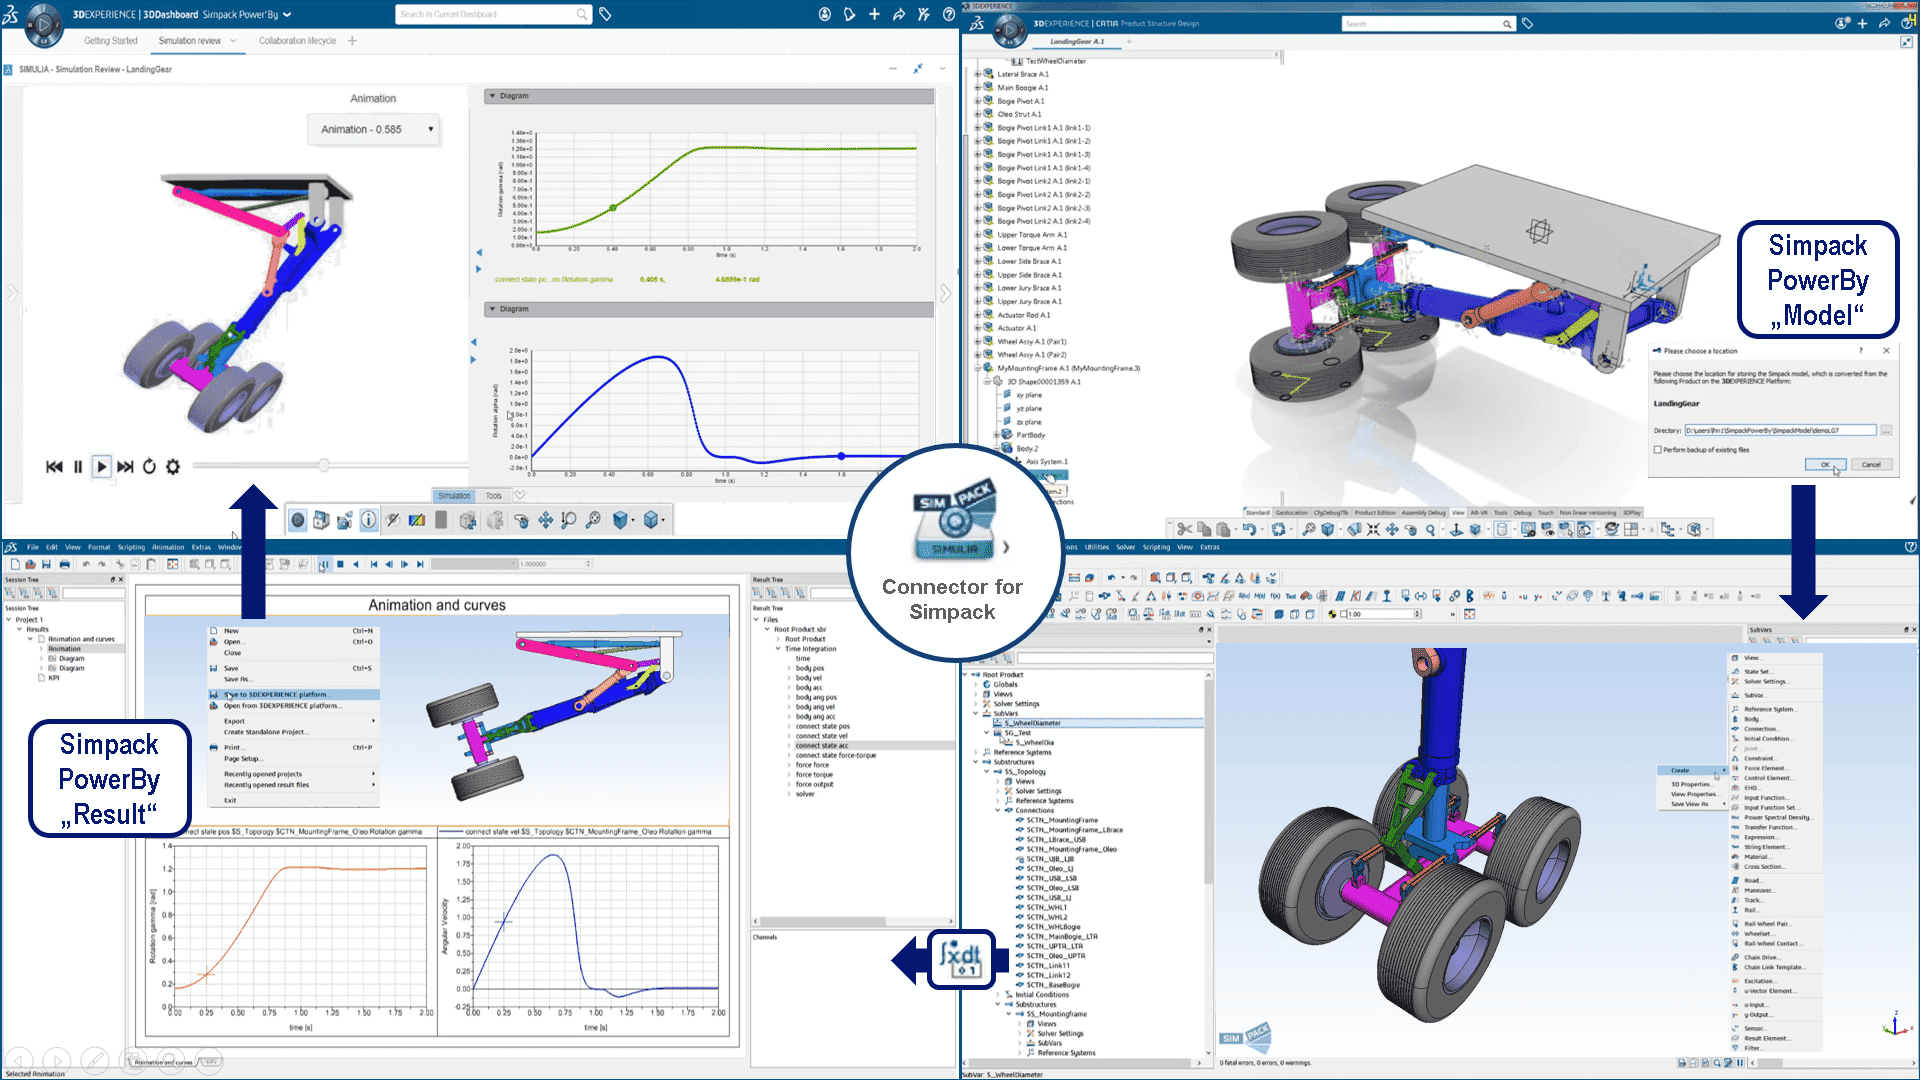Viewport: 1920px width, 1080px height.
Task: Click the information icon in Simulation toolbar
Action: click(369, 520)
